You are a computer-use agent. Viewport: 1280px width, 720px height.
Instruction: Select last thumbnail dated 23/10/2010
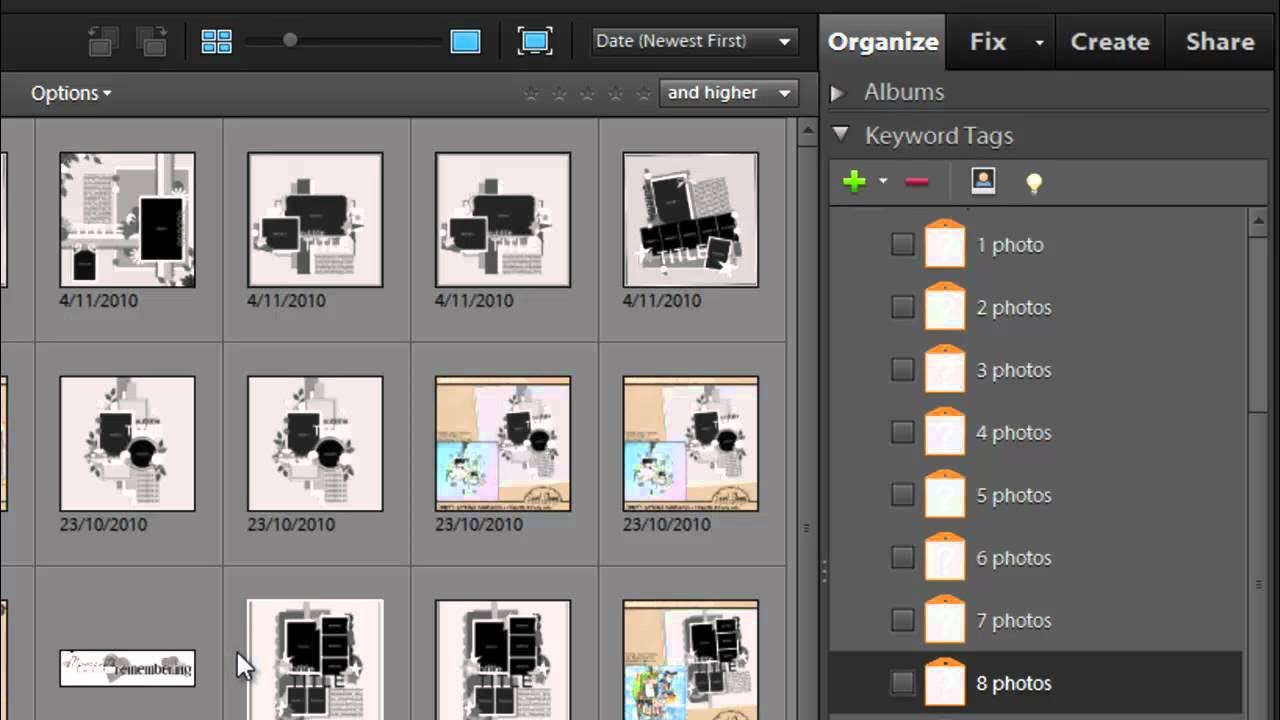point(691,444)
